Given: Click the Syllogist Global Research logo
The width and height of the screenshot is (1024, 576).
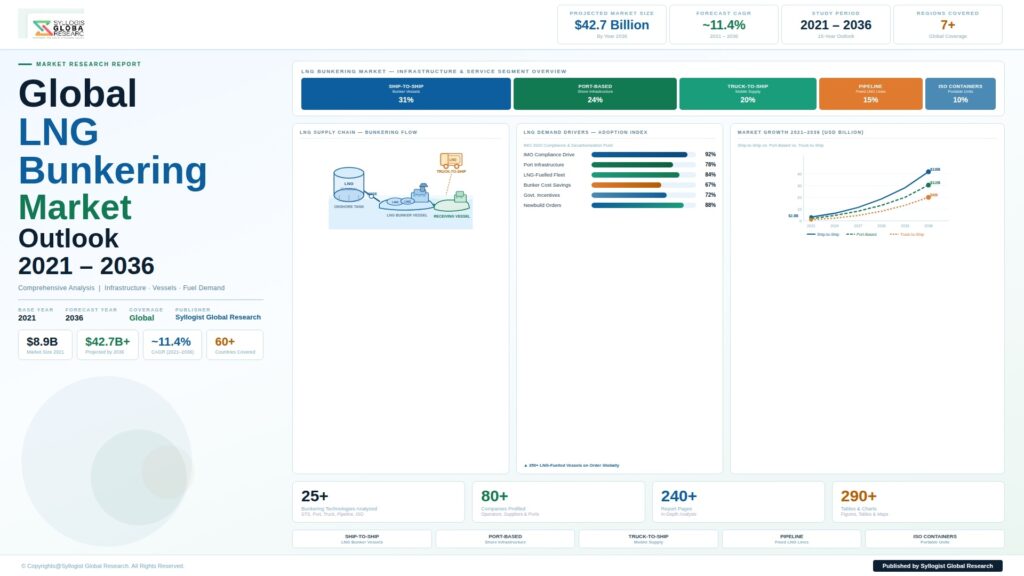Looking at the screenshot, I should click(58, 27).
